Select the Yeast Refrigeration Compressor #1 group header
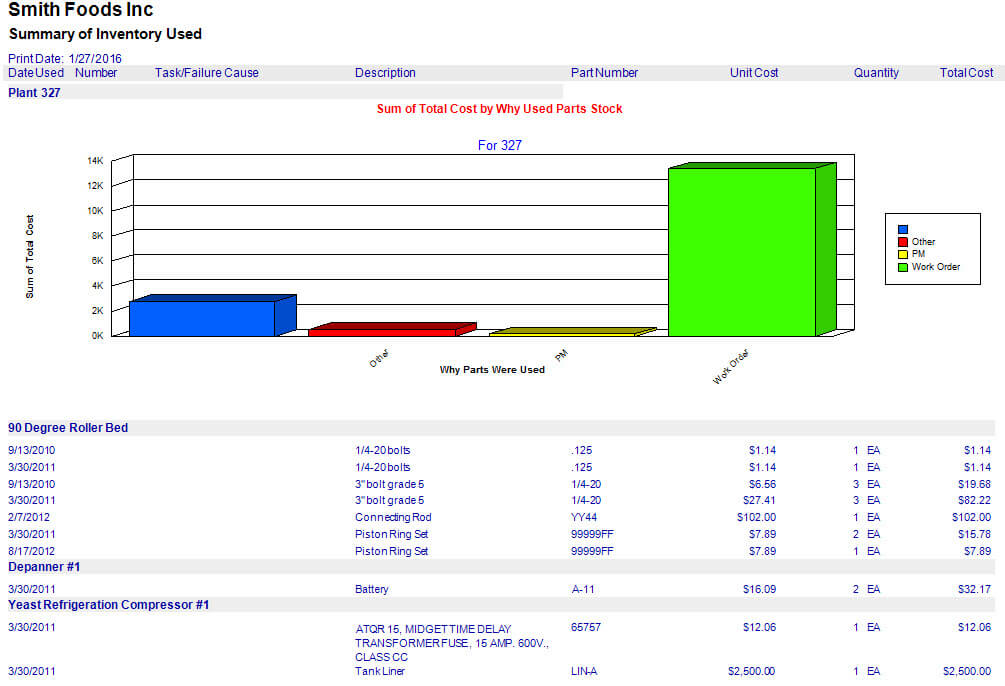Screen dimensions: 1005x686 click(x=108, y=605)
